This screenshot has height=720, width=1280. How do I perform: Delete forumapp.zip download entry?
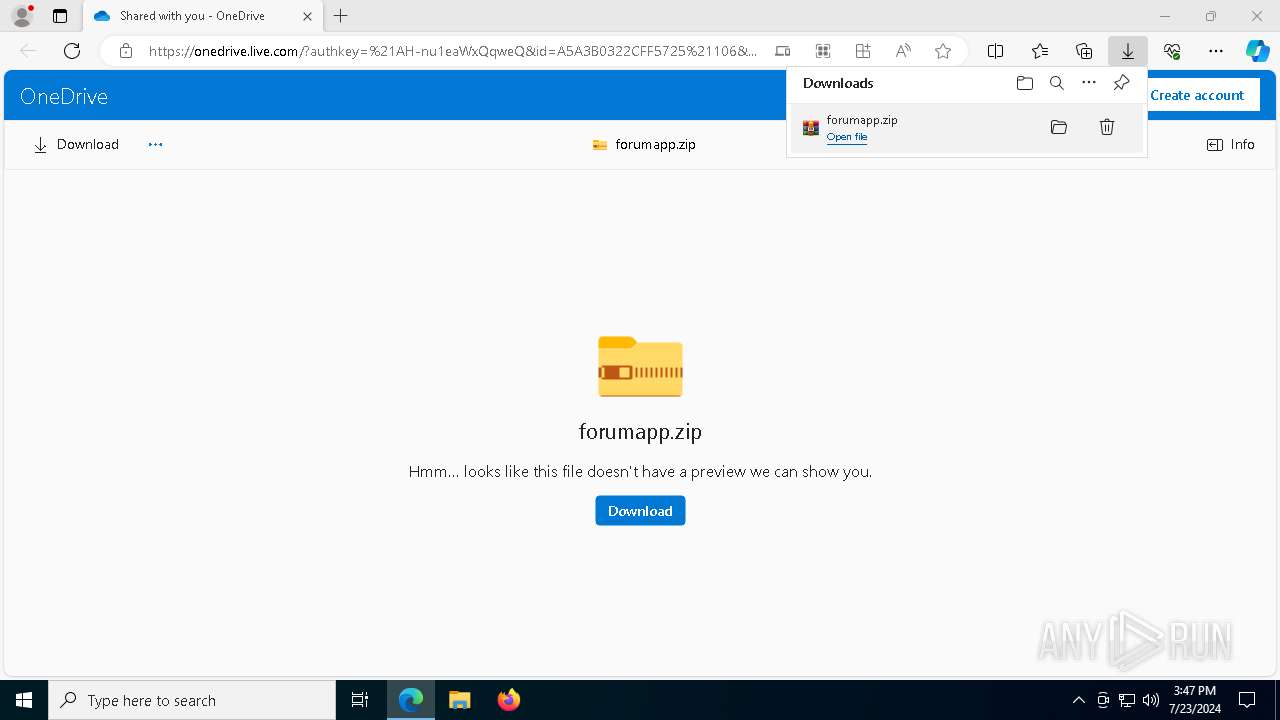1107,127
